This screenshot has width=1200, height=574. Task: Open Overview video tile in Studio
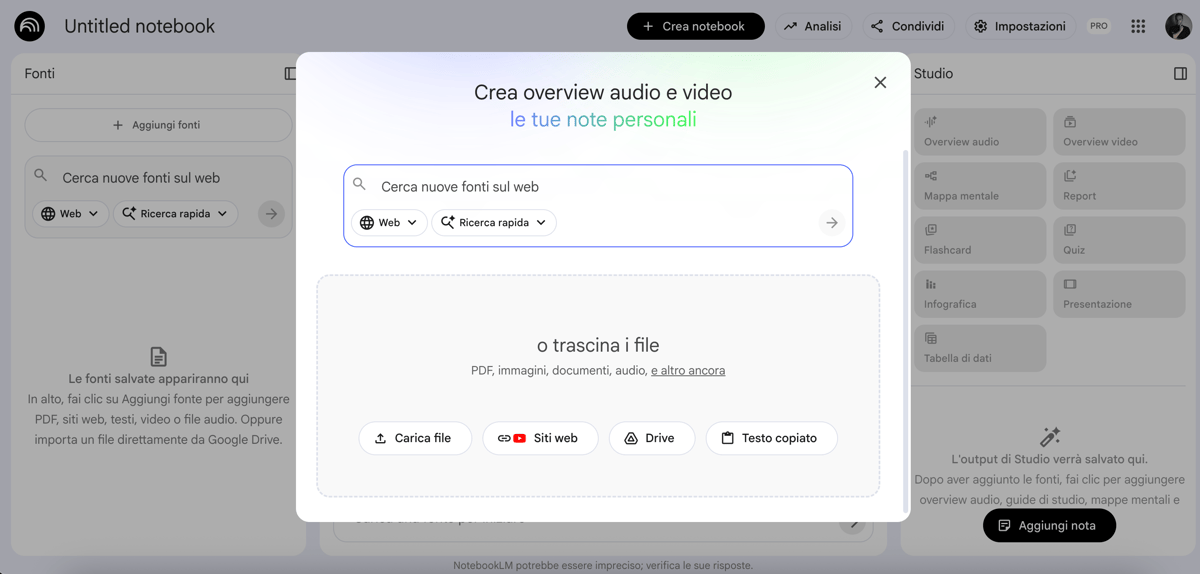tap(1118, 132)
